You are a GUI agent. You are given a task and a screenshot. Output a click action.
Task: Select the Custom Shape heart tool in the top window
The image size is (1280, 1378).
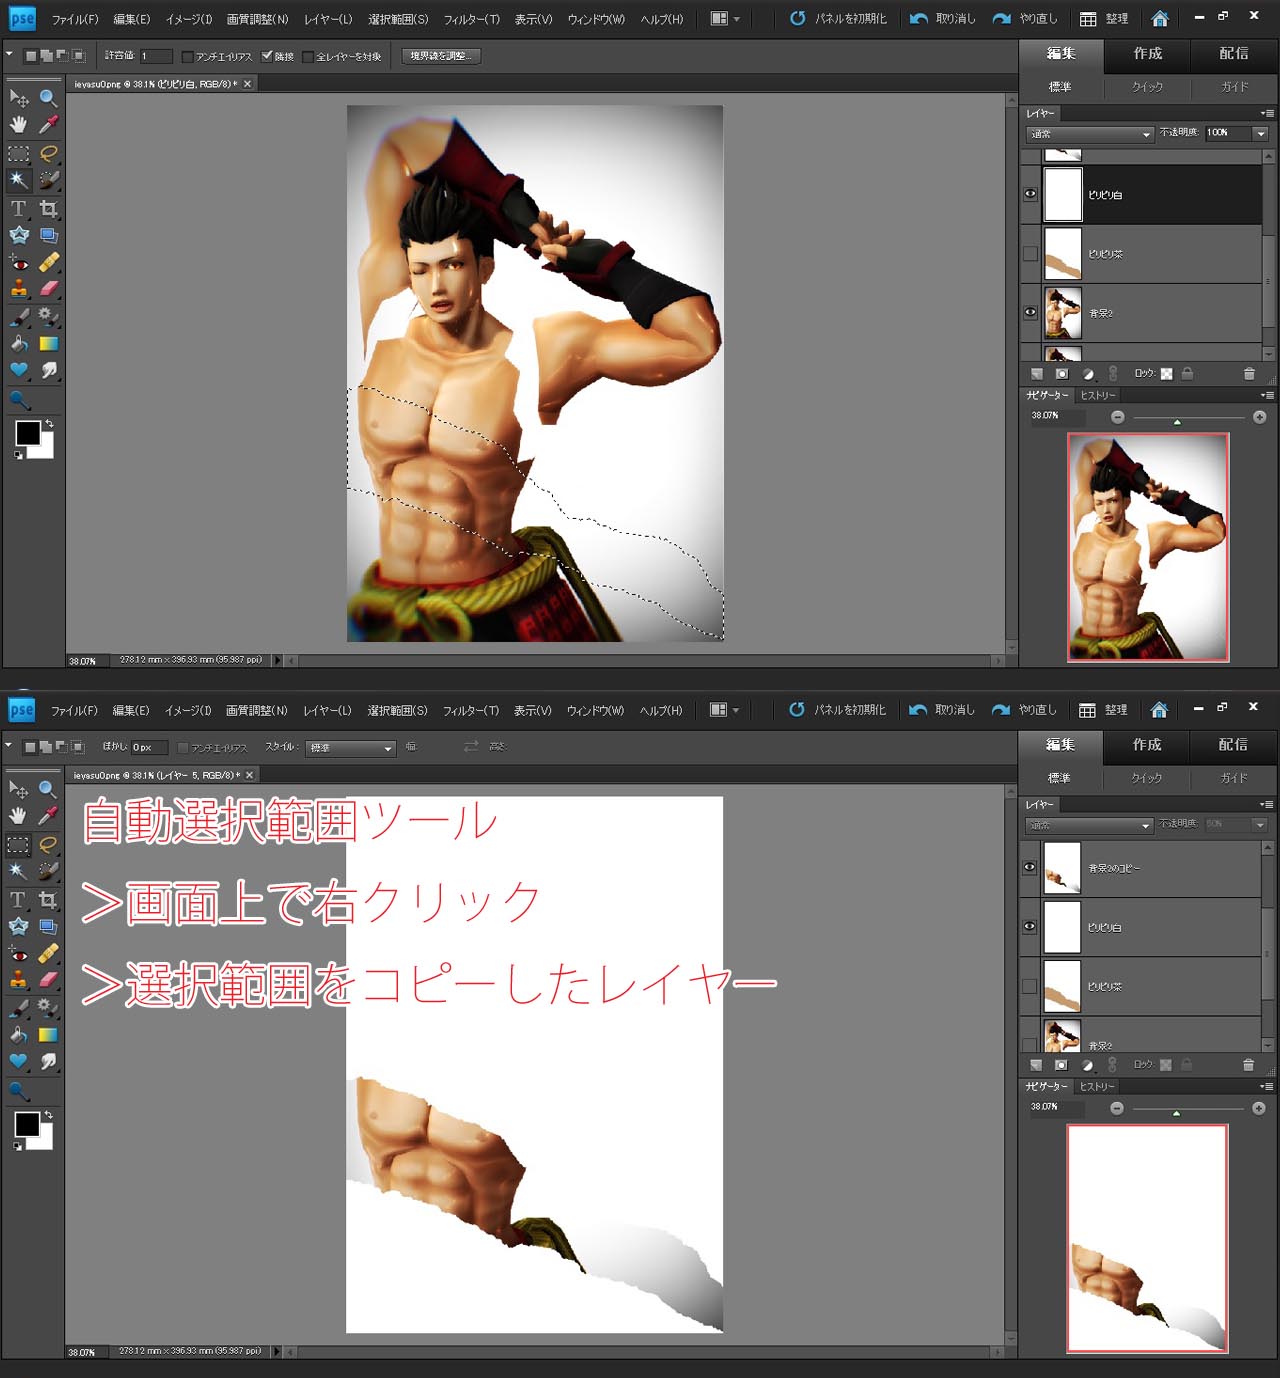[x=19, y=370]
